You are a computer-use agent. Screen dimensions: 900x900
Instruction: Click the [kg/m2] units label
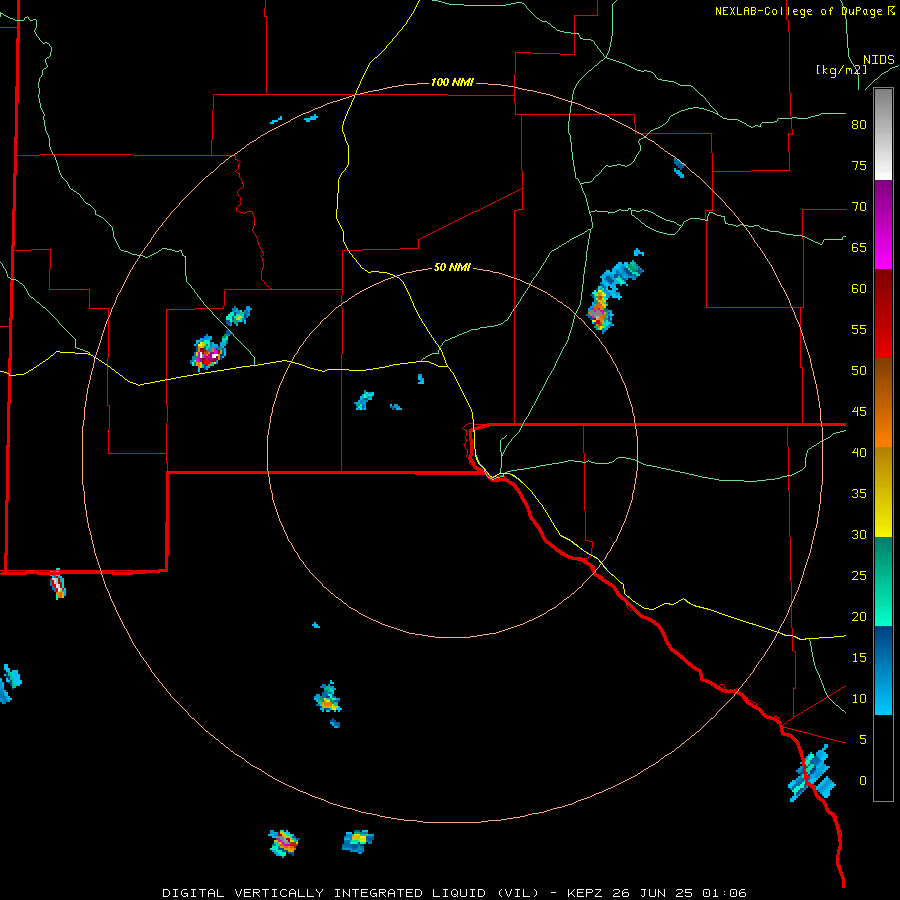click(841, 70)
